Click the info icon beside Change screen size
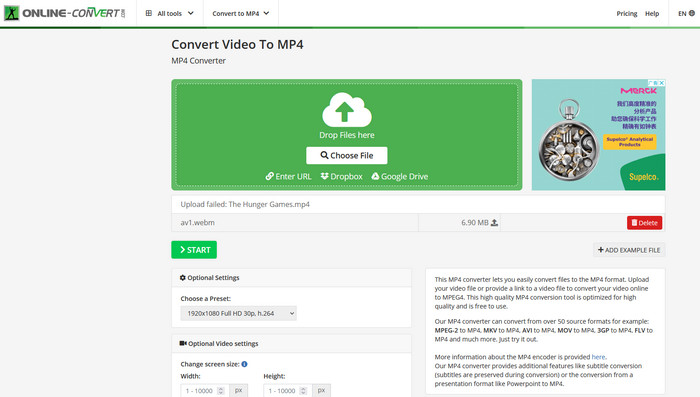This screenshot has height=397, width=700. [x=244, y=364]
